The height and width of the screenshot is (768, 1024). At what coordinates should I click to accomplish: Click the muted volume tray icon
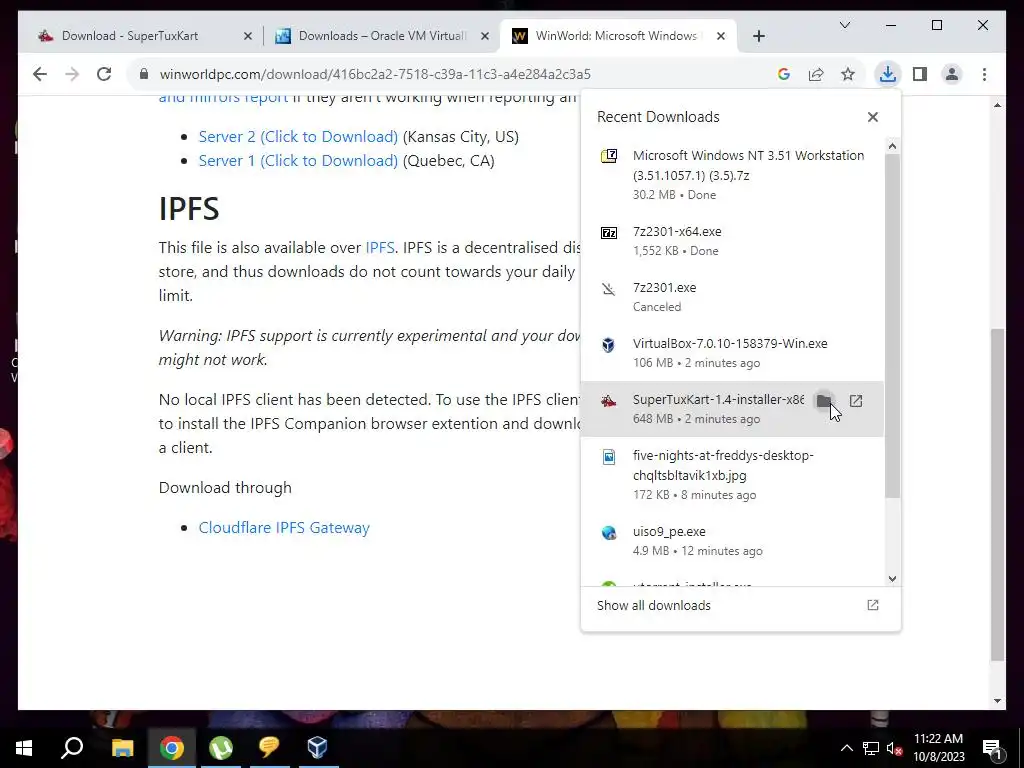coord(895,748)
